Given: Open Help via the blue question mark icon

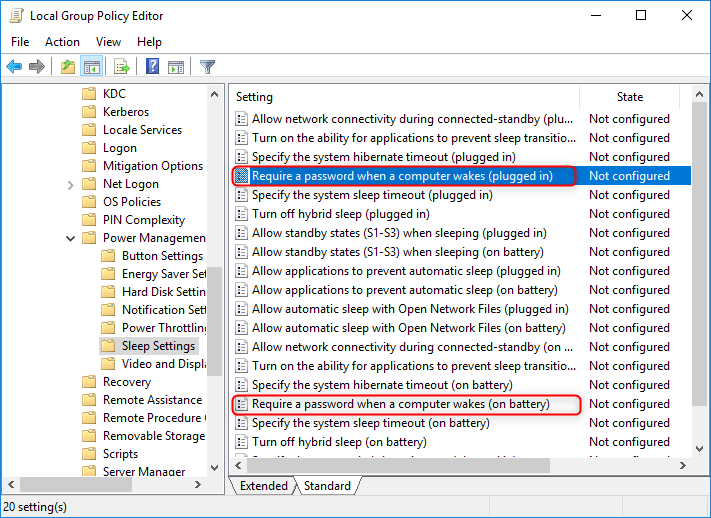Looking at the screenshot, I should (x=153, y=67).
